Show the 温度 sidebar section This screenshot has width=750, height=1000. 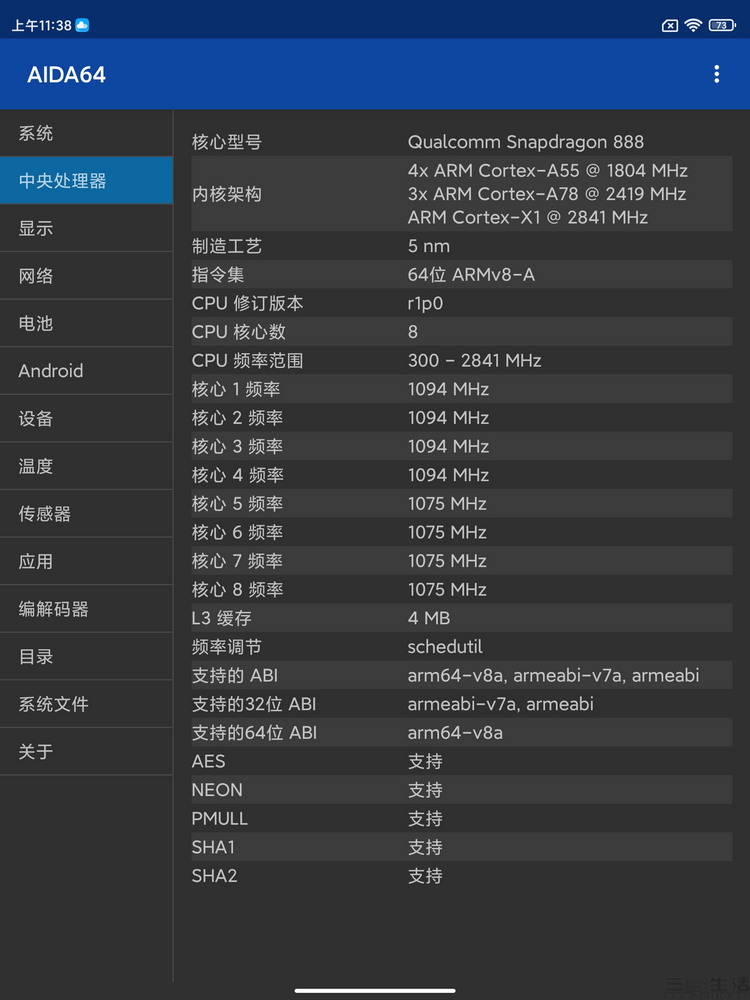pos(86,466)
